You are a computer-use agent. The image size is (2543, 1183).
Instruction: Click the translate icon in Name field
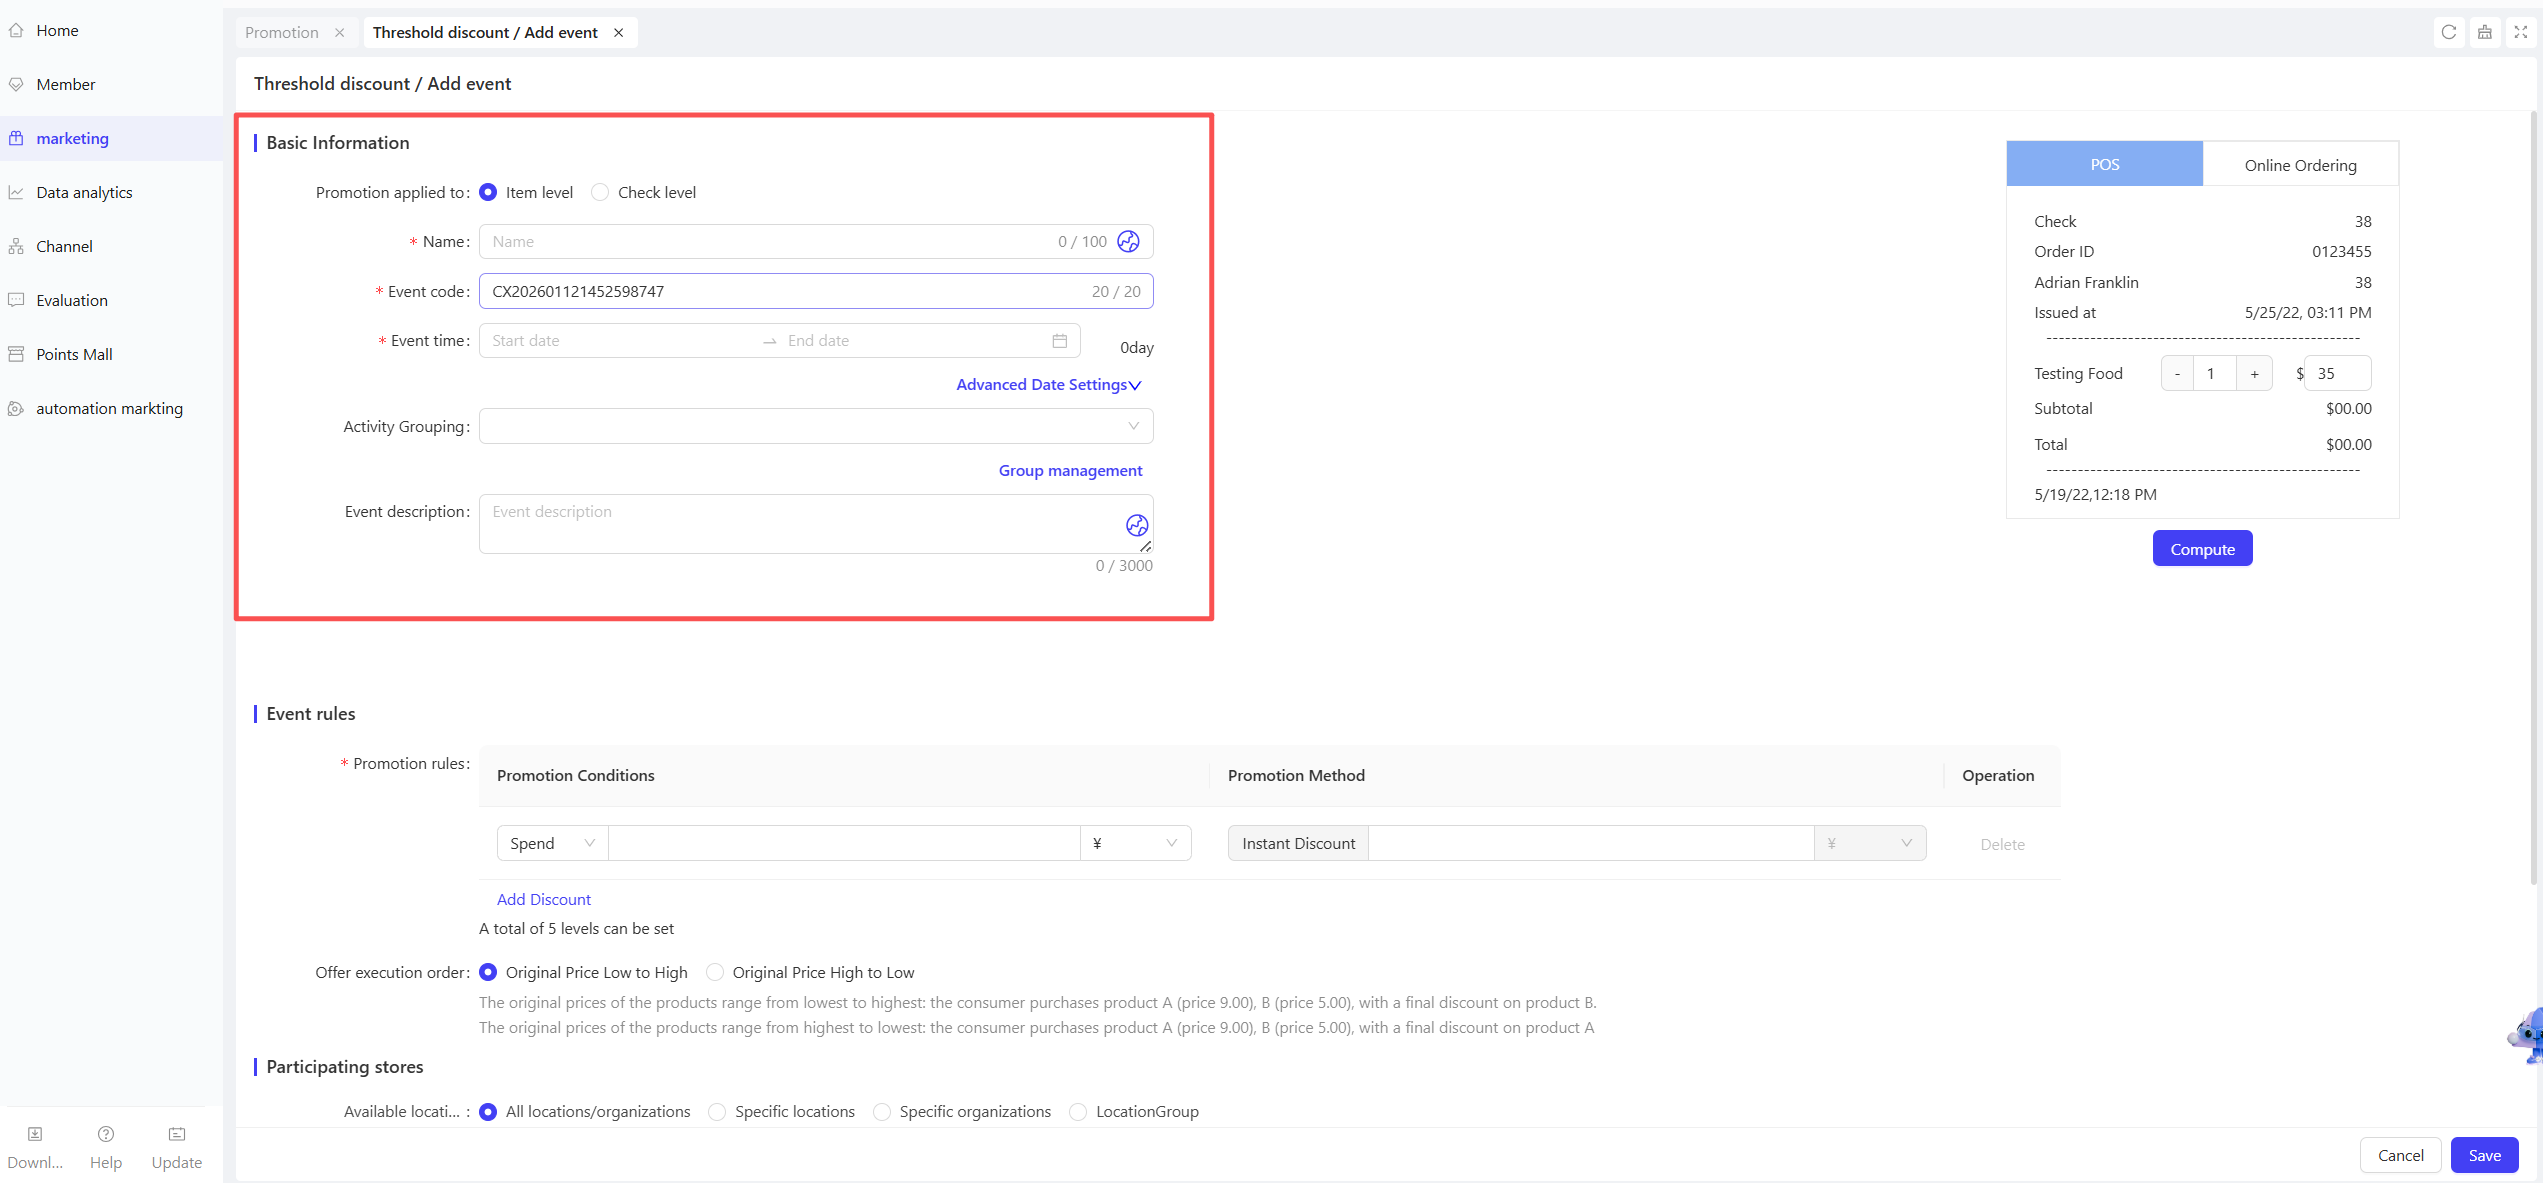[1128, 241]
